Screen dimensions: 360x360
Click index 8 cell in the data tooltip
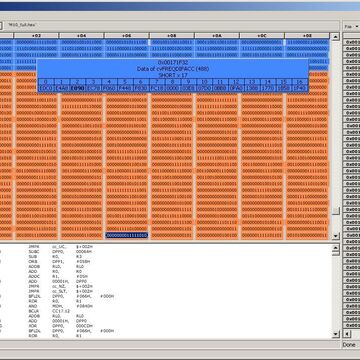pos(172,82)
